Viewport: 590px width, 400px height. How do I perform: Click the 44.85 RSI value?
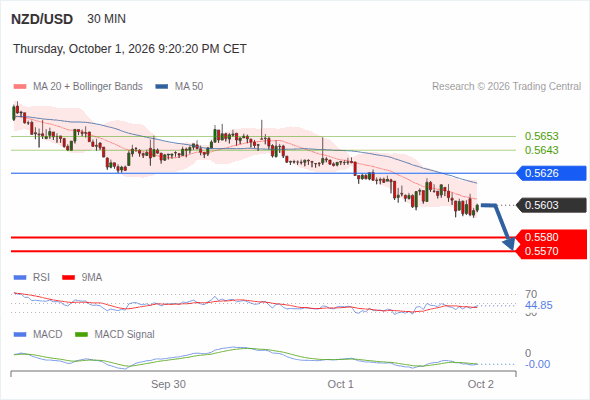539,305
